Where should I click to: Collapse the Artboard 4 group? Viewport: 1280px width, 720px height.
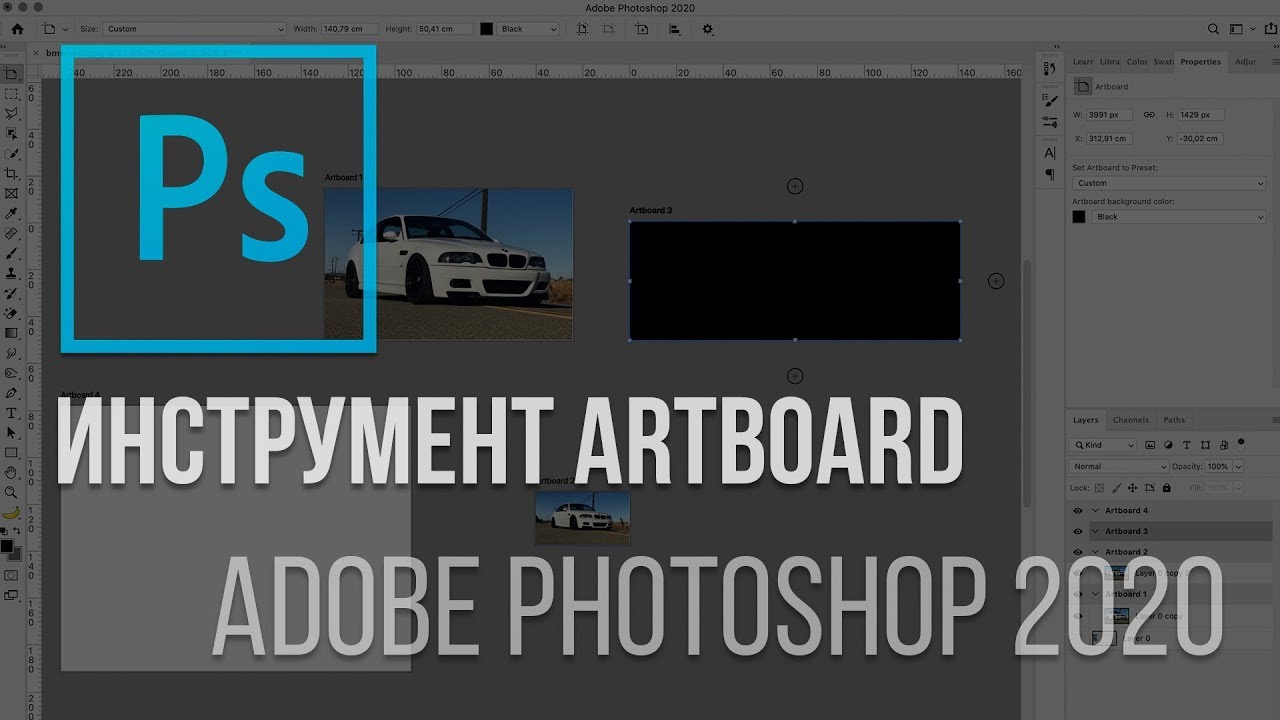tap(1095, 510)
